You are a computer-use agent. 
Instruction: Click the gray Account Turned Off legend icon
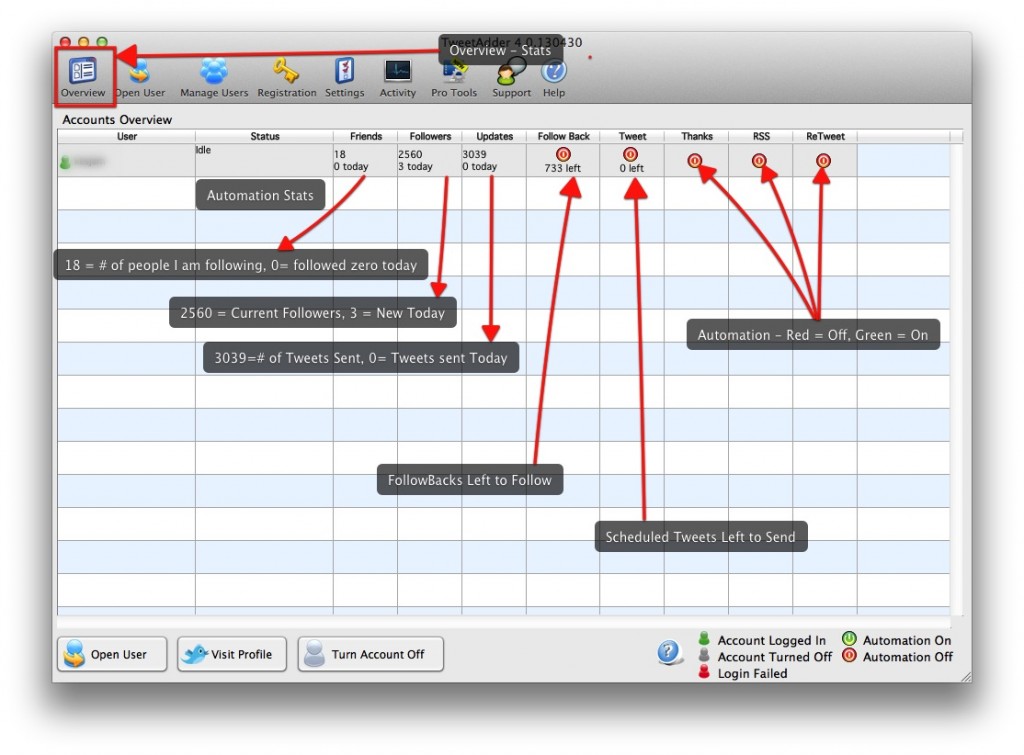click(703, 654)
